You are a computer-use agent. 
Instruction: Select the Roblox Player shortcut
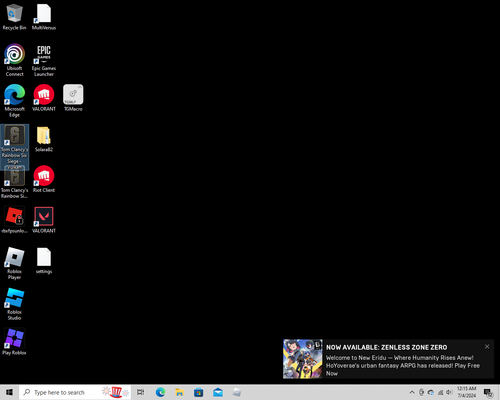tap(14, 263)
